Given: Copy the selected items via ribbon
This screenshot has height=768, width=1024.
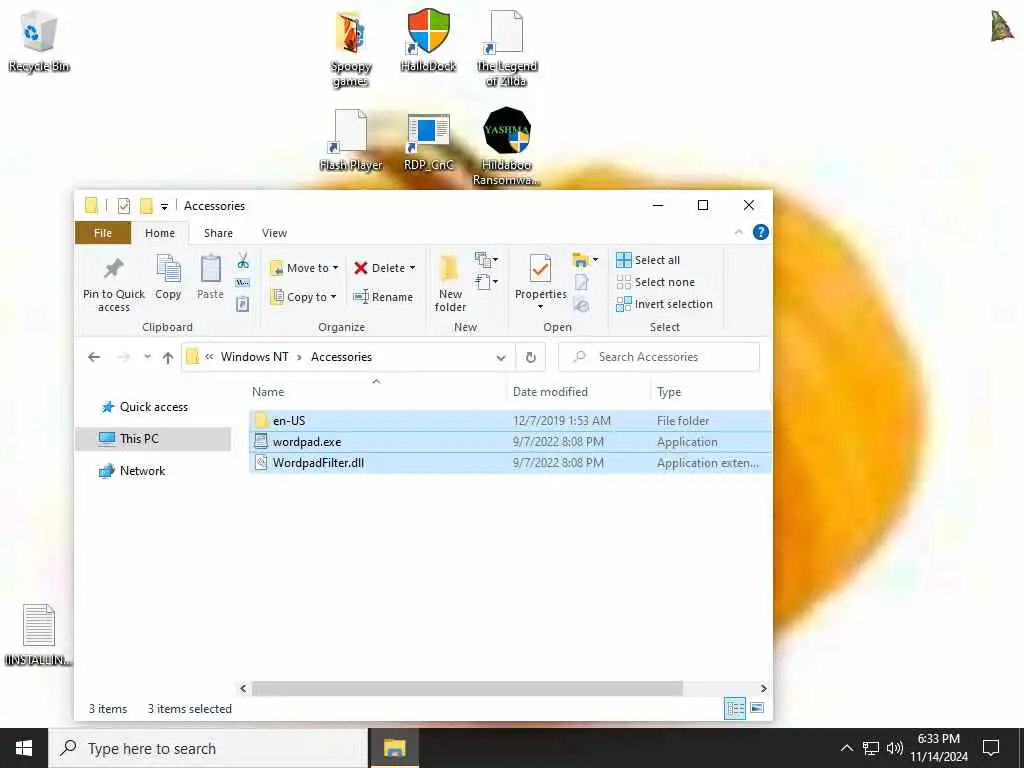Looking at the screenshot, I should (x=168, y=277).
